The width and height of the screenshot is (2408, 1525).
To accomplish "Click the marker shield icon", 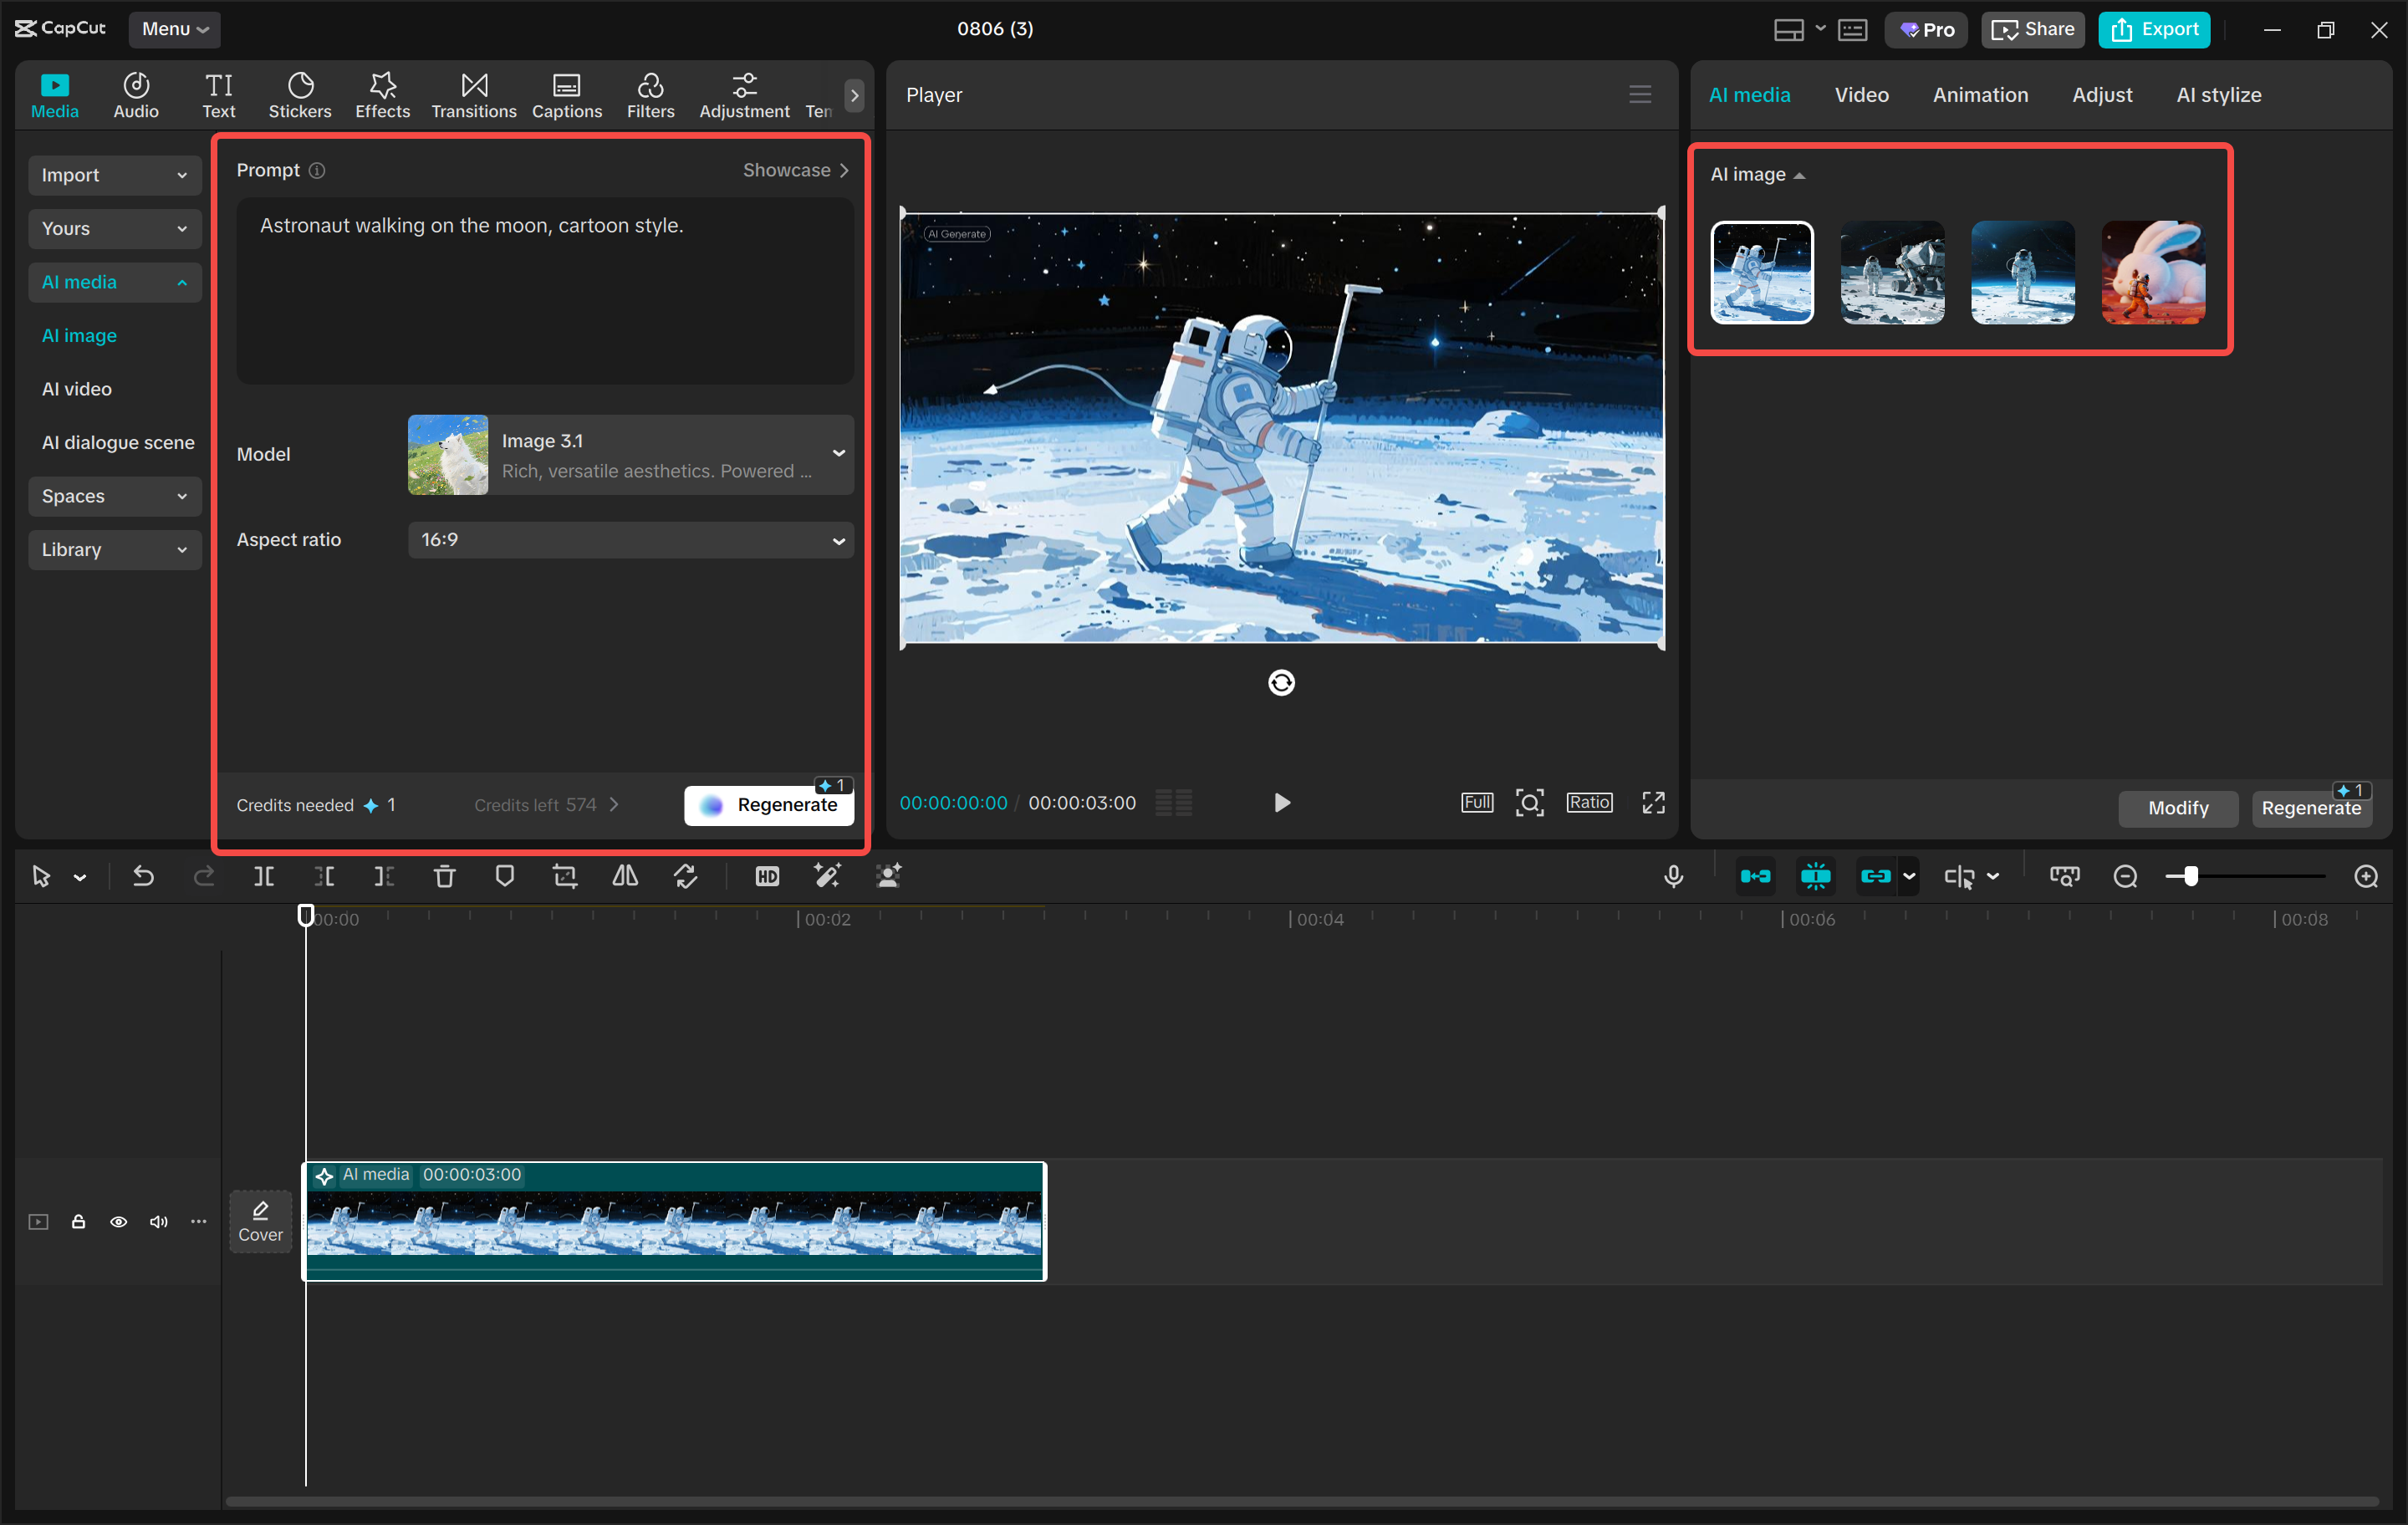I will [505, 876].
